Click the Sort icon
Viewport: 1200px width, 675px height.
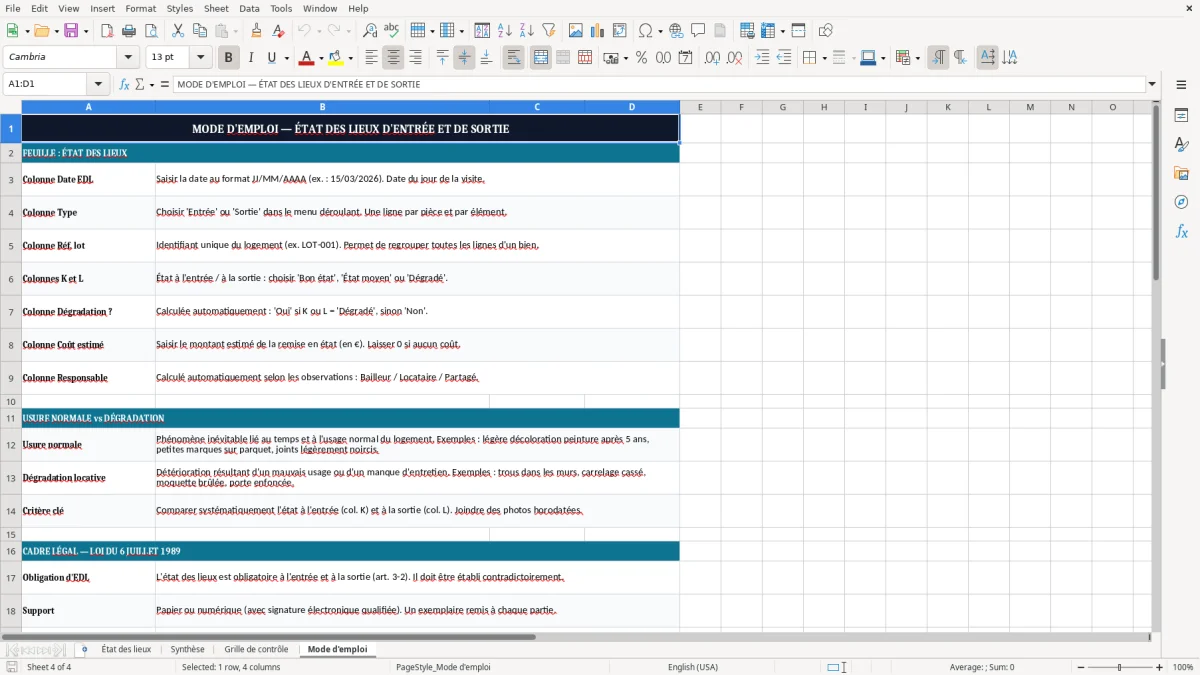482,31
